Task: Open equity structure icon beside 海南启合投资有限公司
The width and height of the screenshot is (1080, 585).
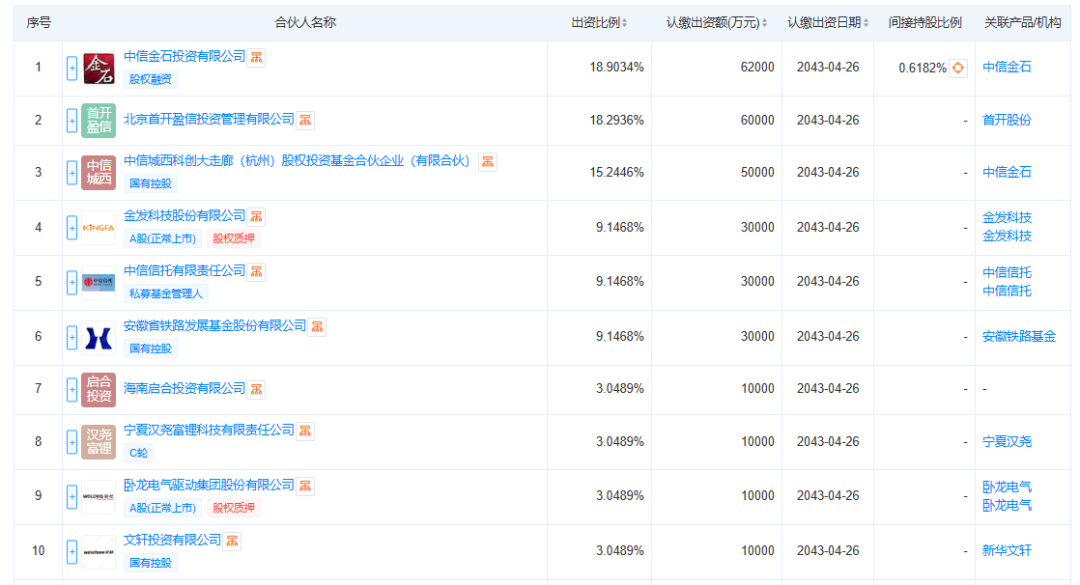Action: coord(256,389)
